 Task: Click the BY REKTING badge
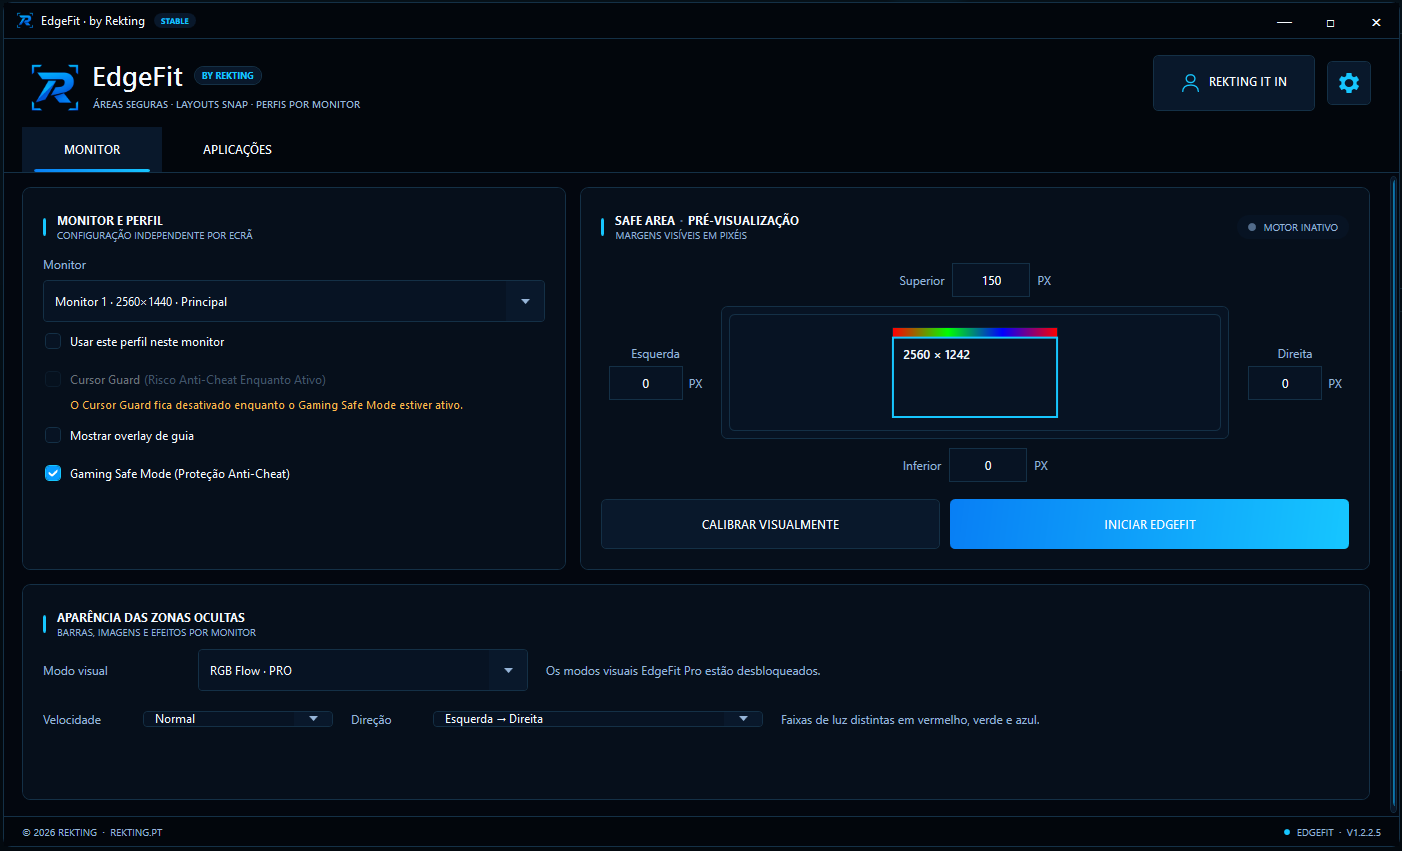(228, 76)
